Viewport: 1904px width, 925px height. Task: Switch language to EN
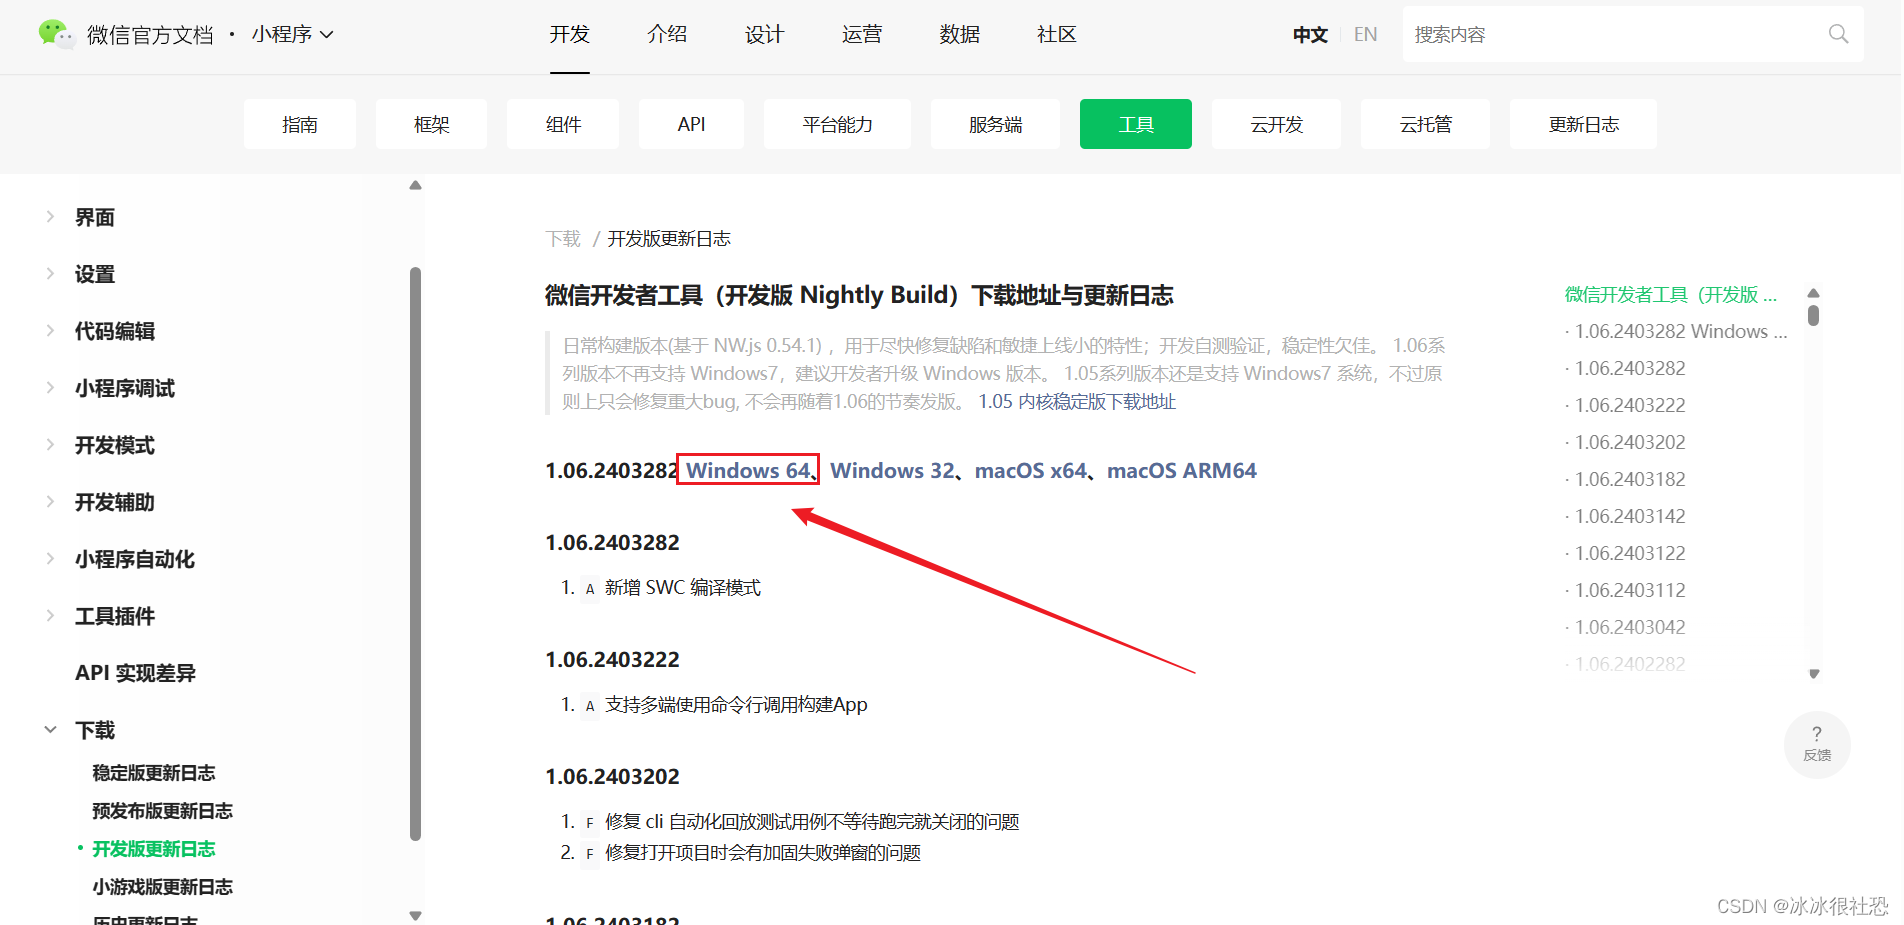[x=1365, y=35]
